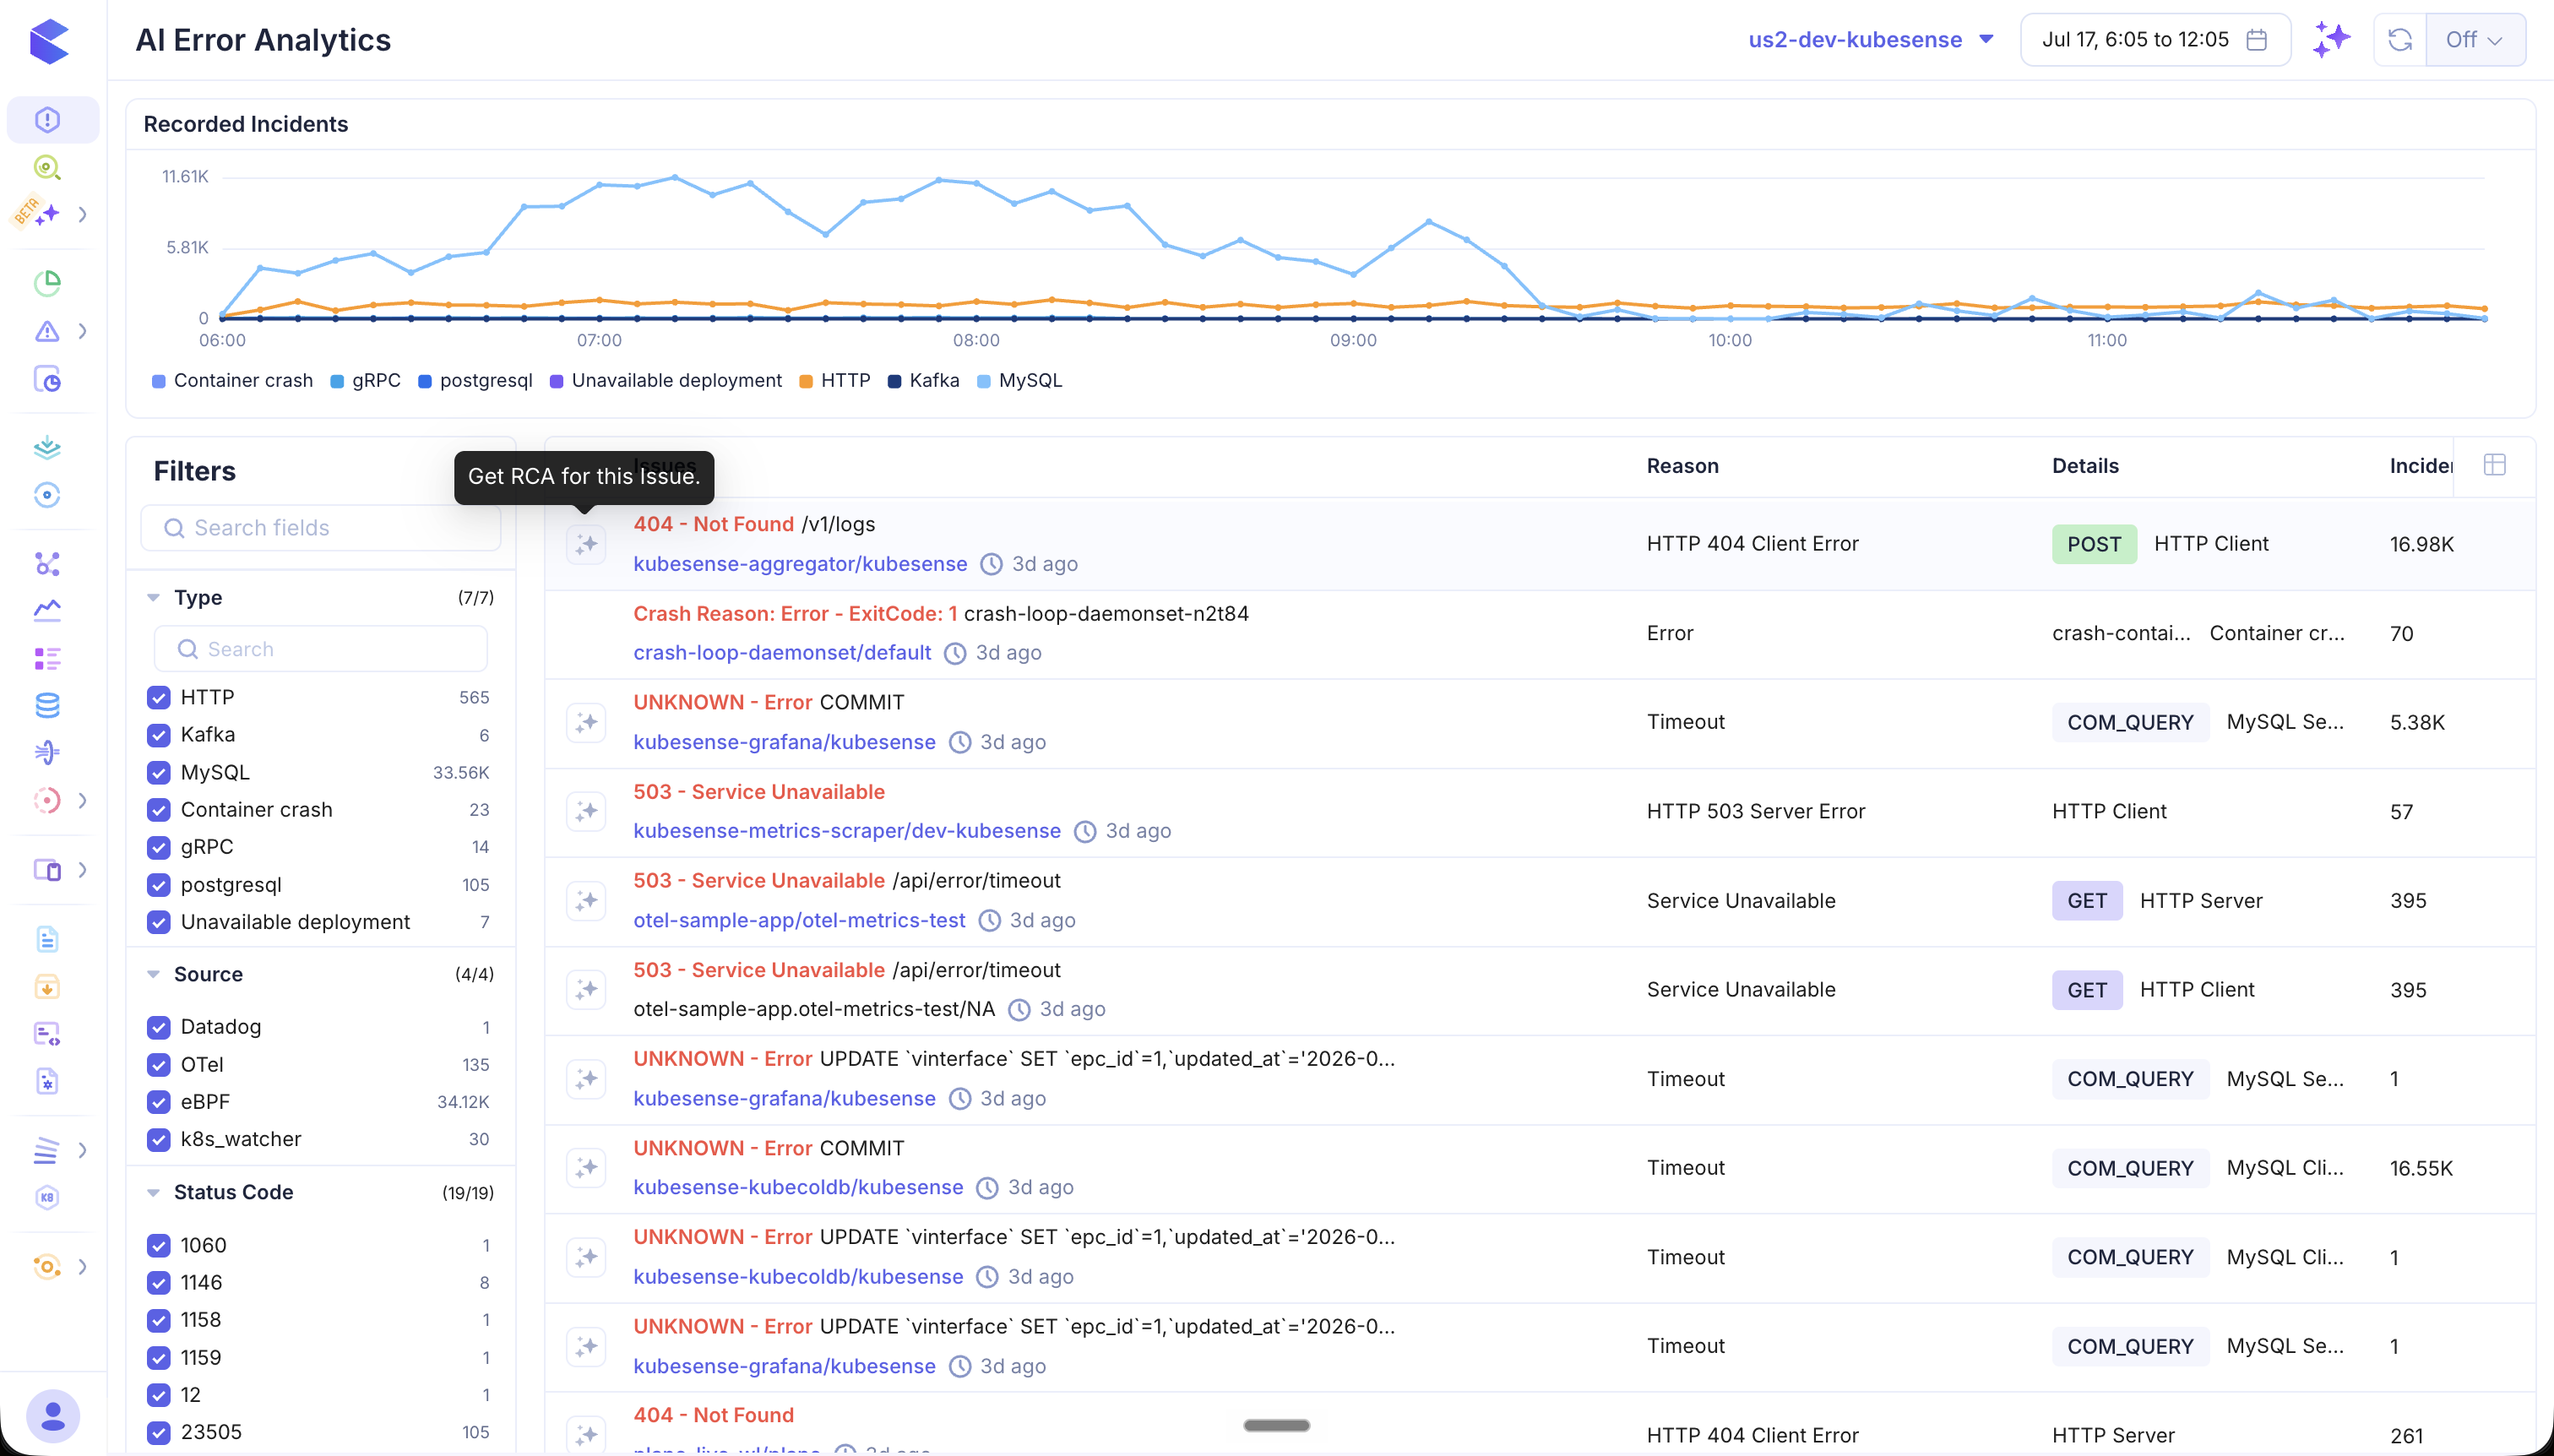Collapse the Status Code filter section
The image size is (2554, 1456).
[153, 1192]
